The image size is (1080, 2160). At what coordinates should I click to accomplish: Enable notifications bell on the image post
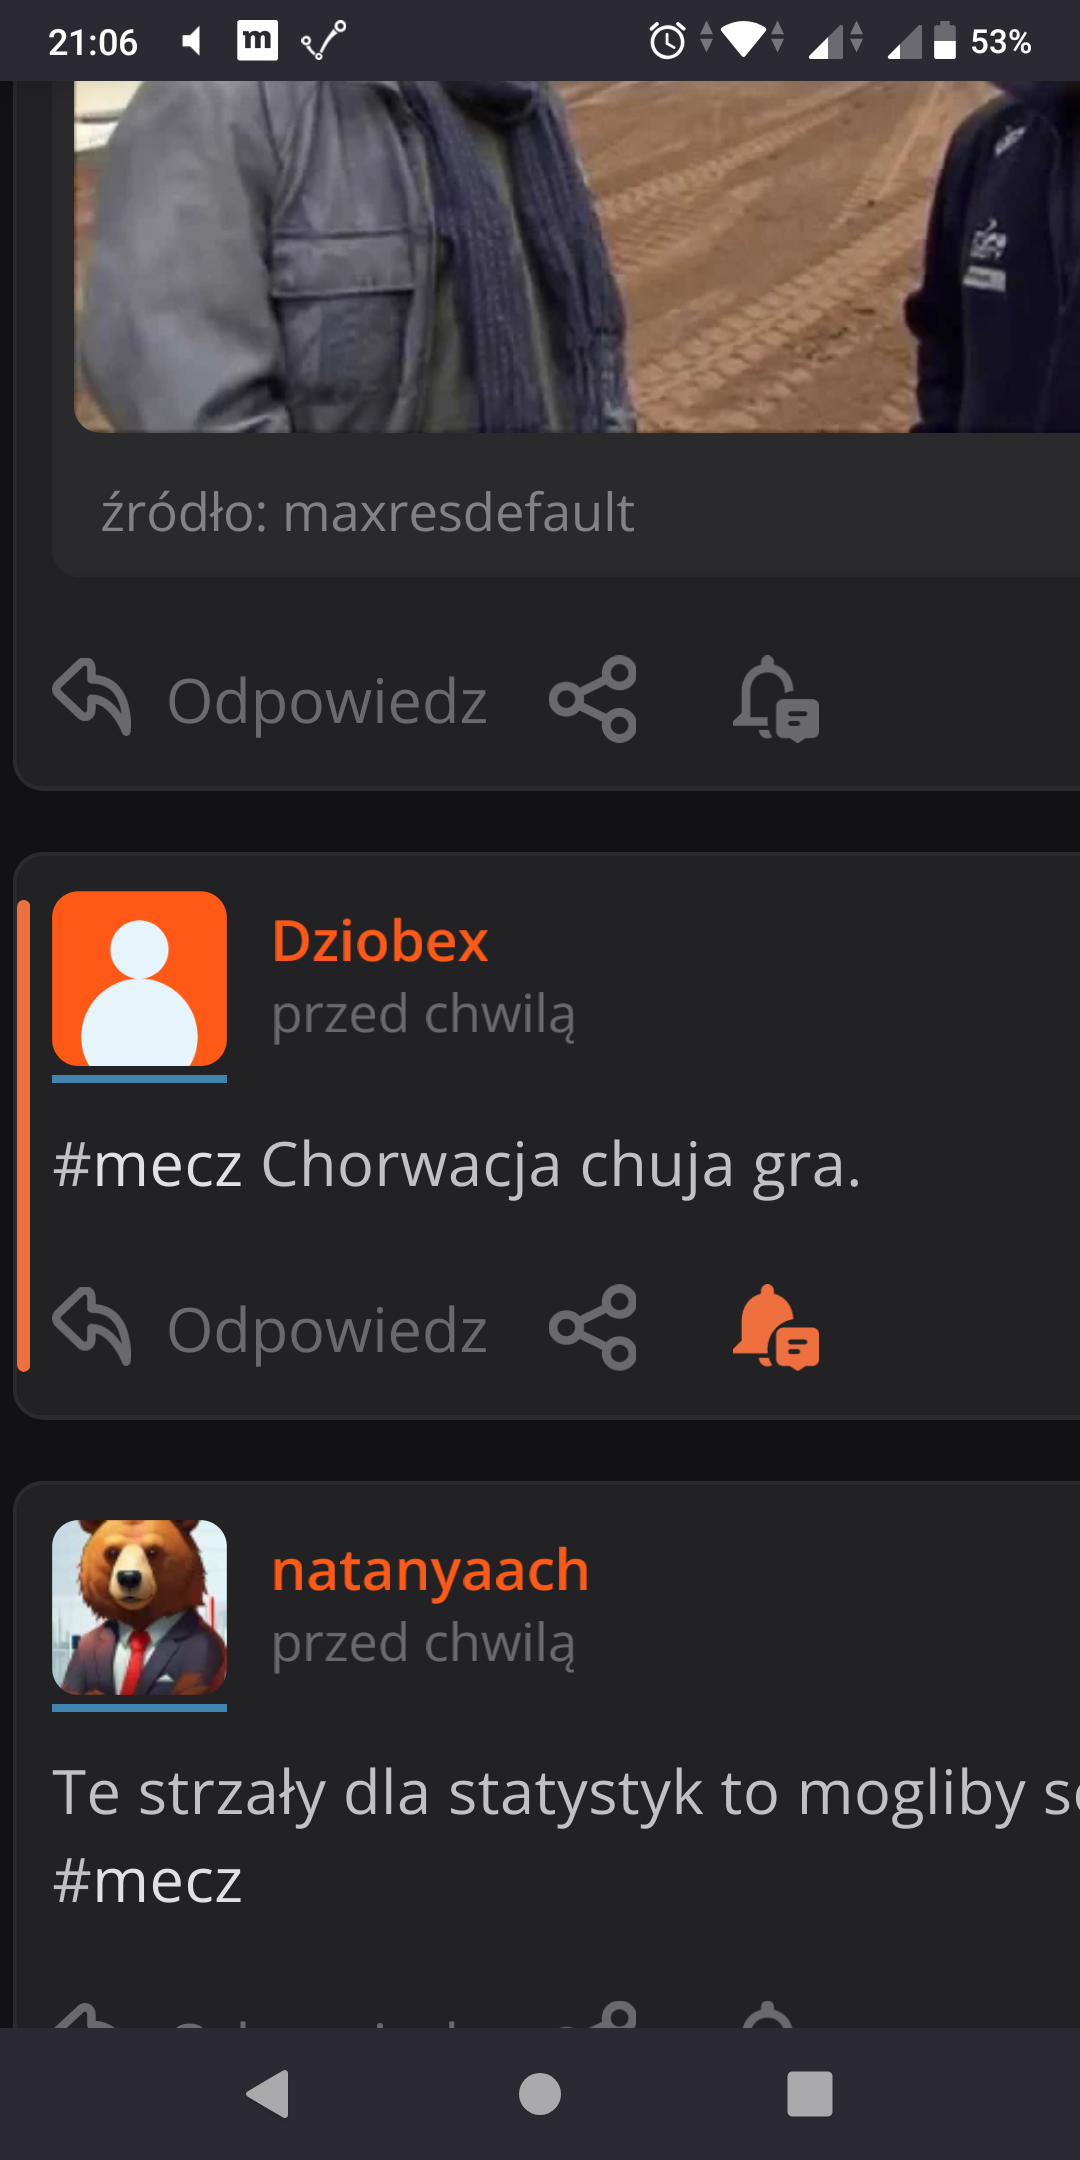776,699
